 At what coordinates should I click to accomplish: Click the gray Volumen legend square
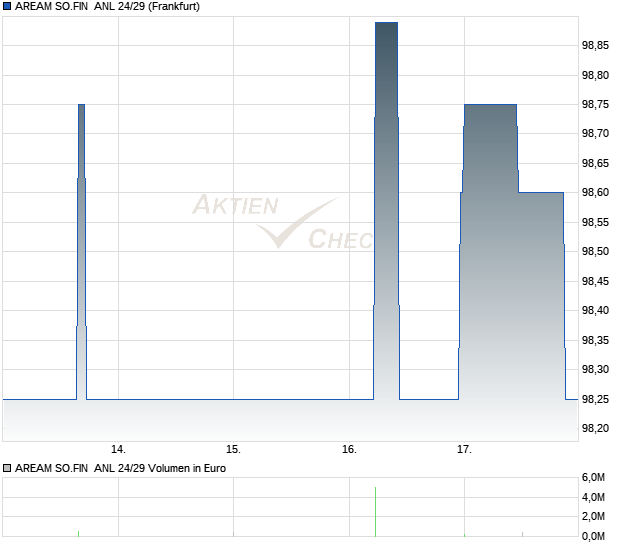7,468
